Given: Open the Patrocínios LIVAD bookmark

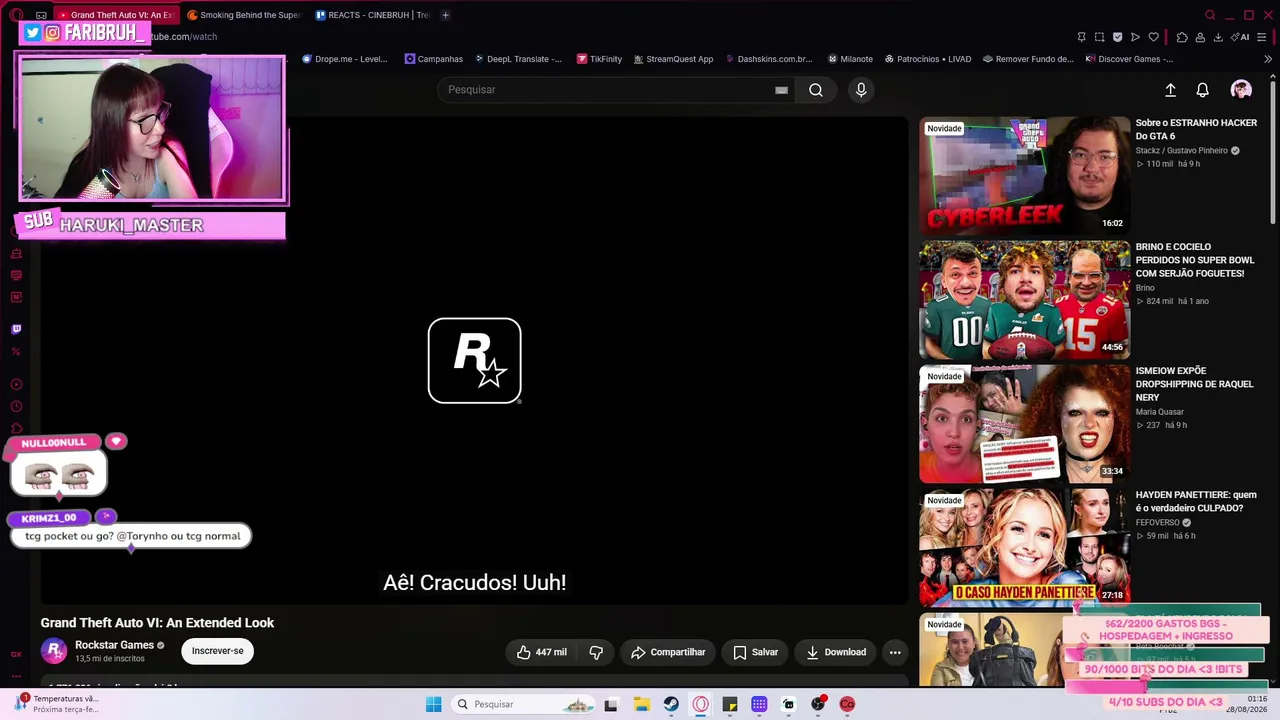Looking at the screenshot, I should click(x=928, y=59).
